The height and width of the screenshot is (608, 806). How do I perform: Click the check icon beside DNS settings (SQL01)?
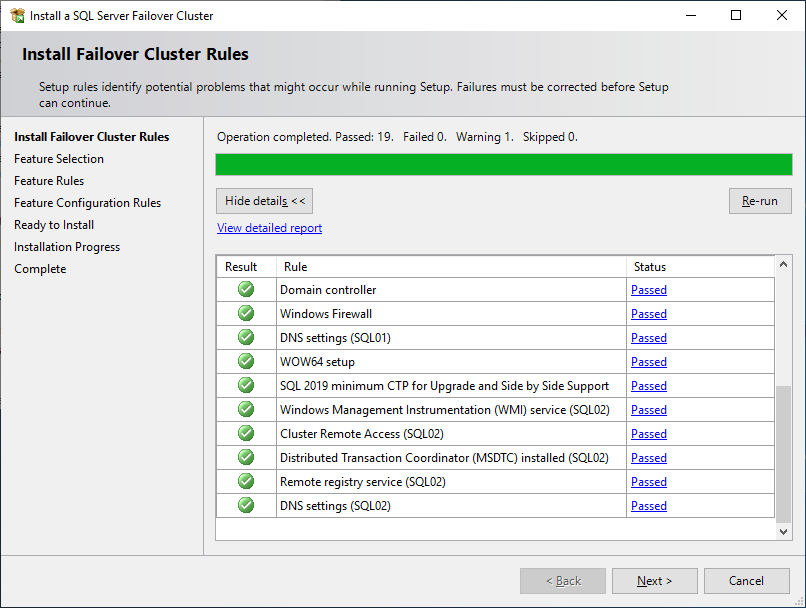(246, 337)
